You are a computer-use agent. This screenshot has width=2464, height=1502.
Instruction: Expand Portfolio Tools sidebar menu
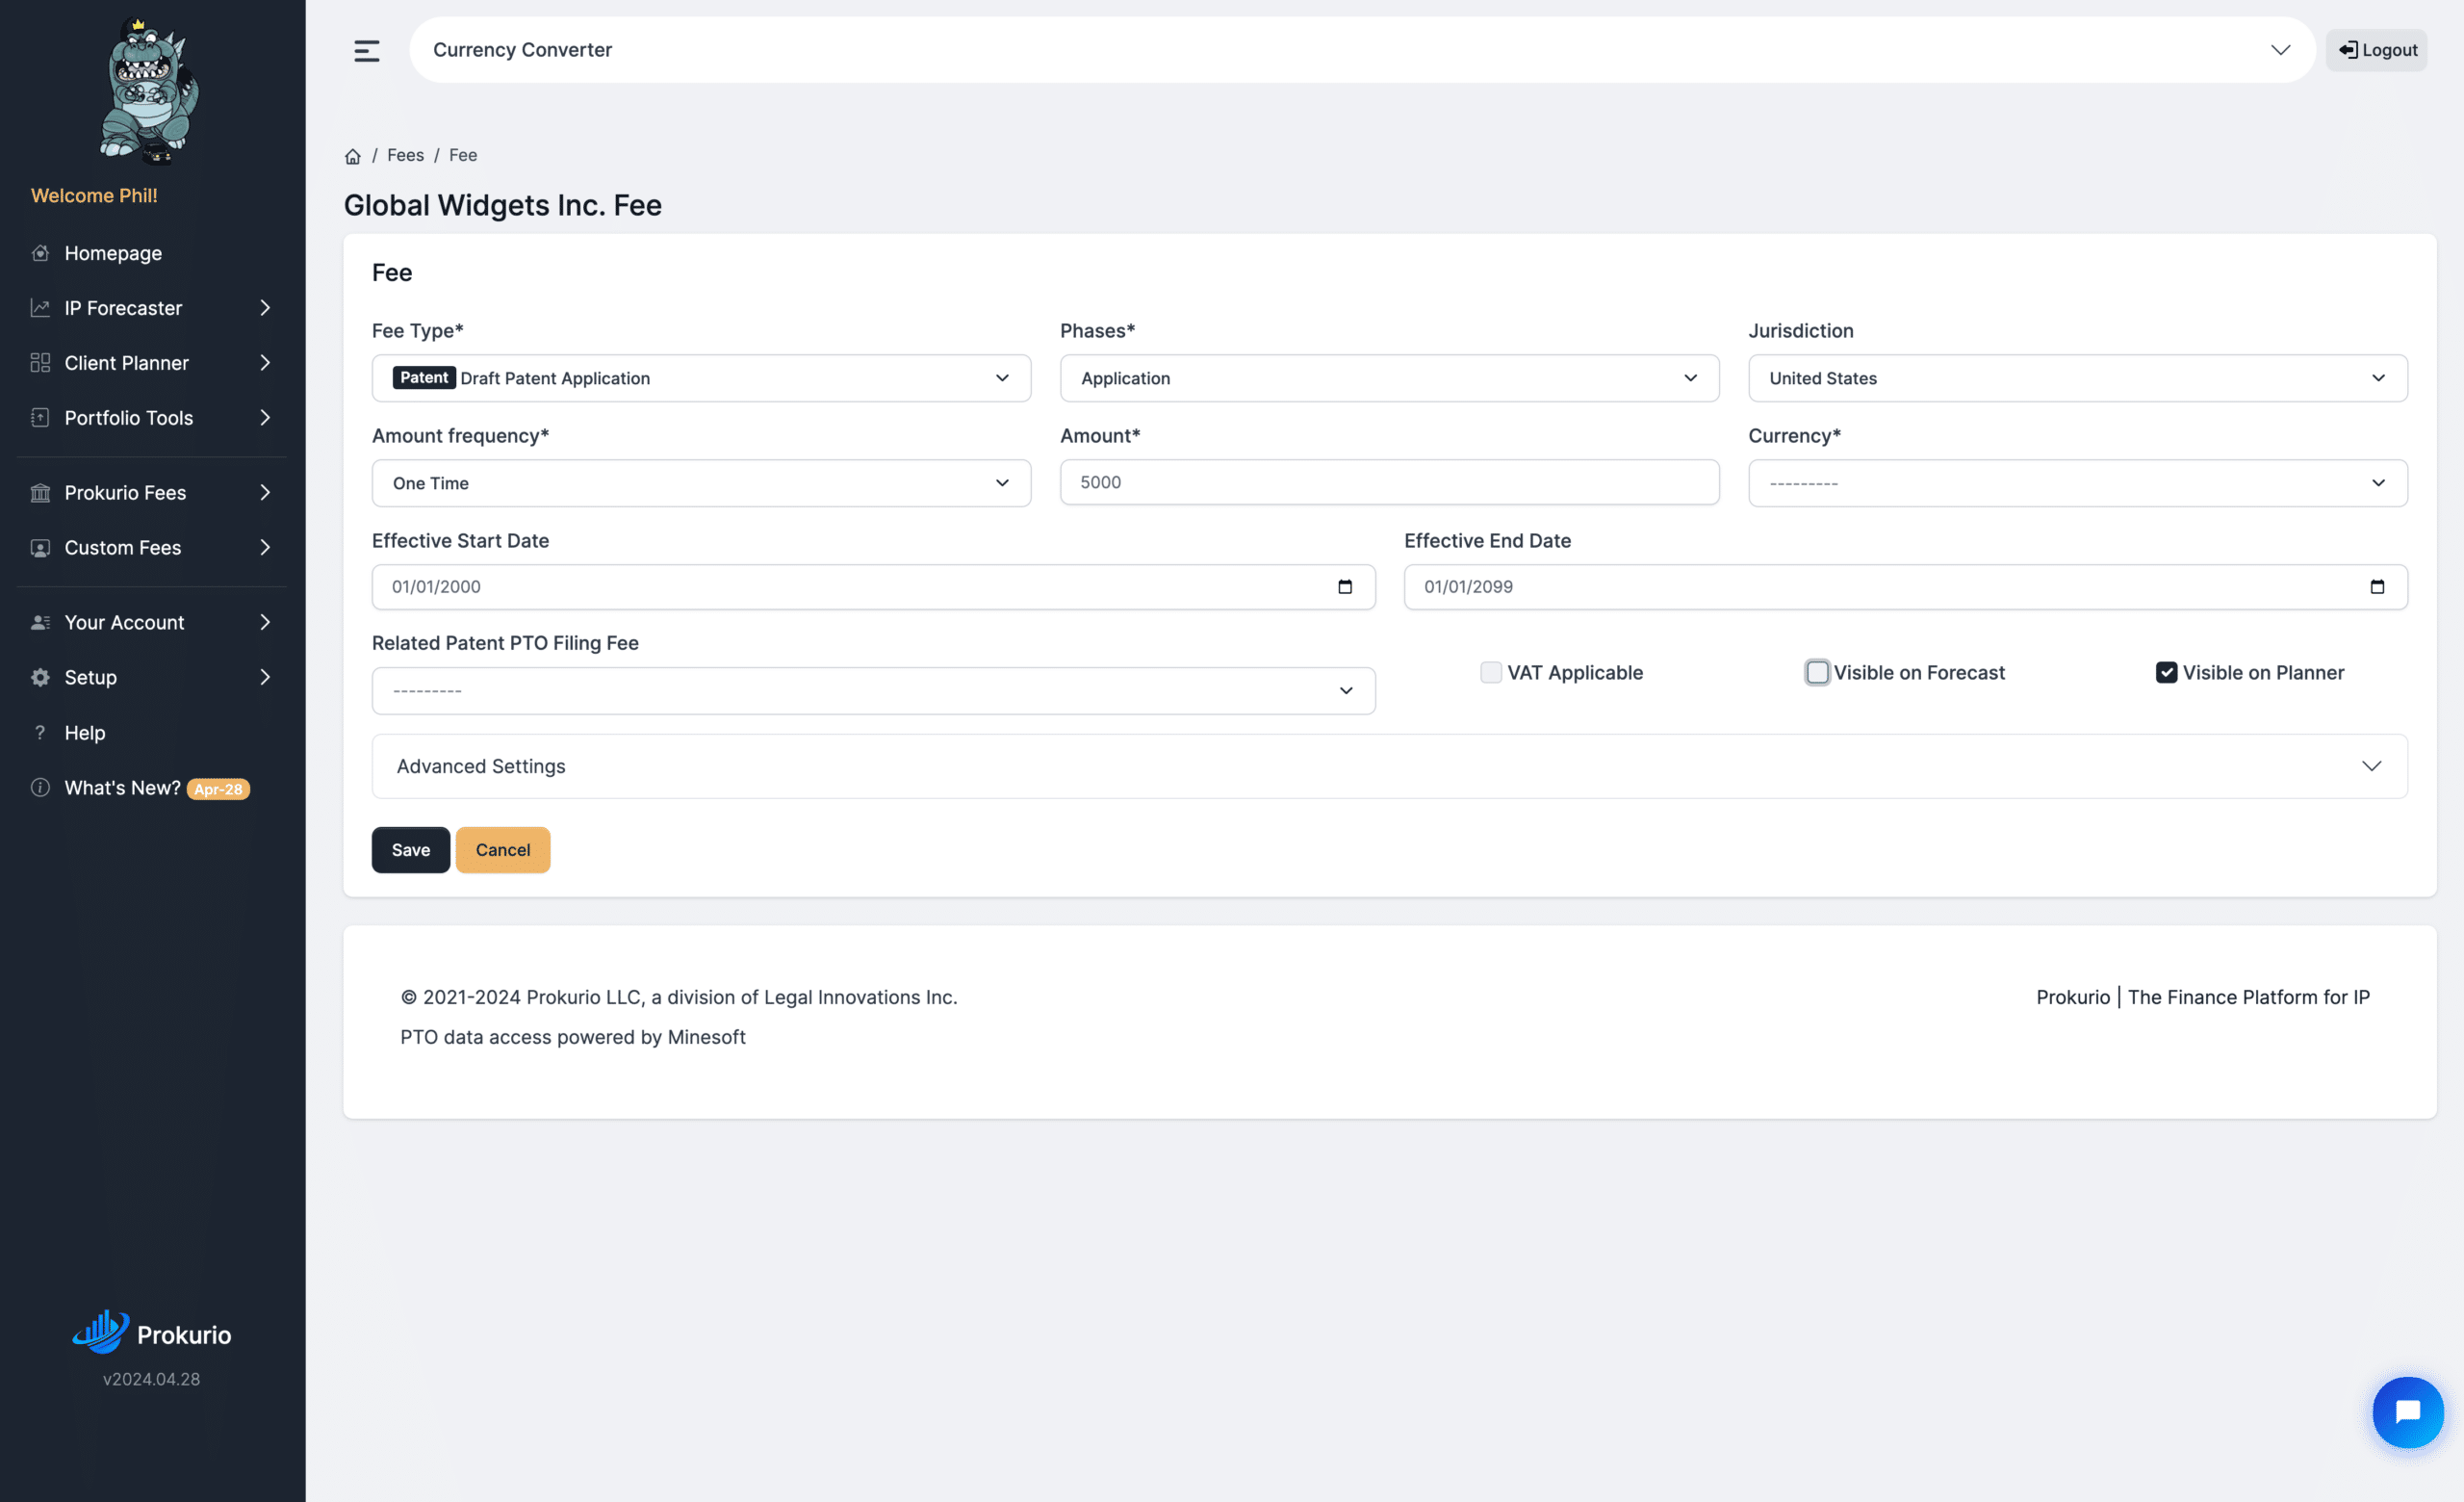tap(152, 418)
